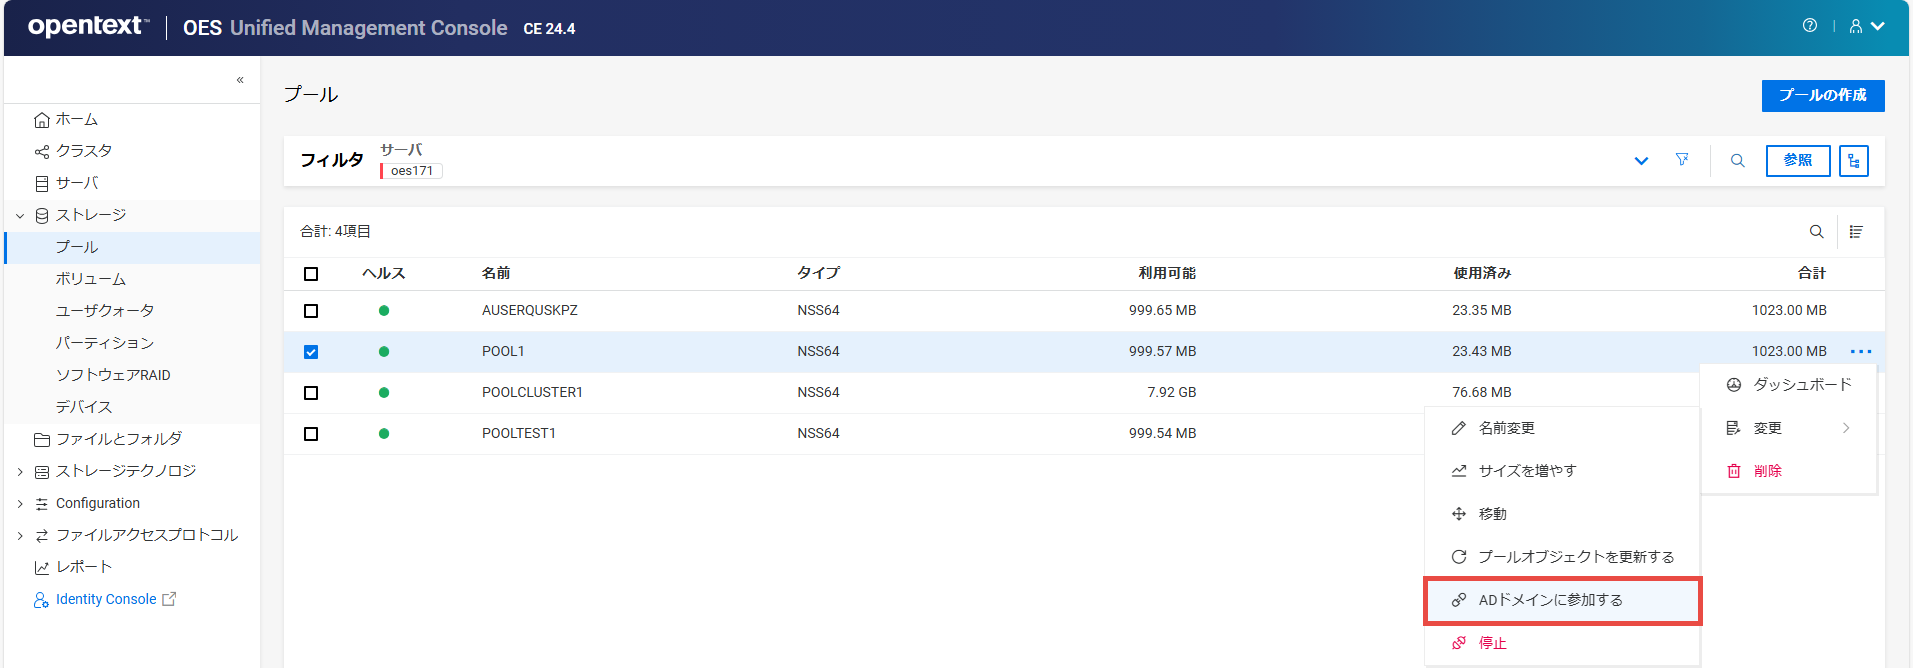Go to ボリューム in the sidebar
Screen dimensions: 1913x668
(x=91, y=279)
